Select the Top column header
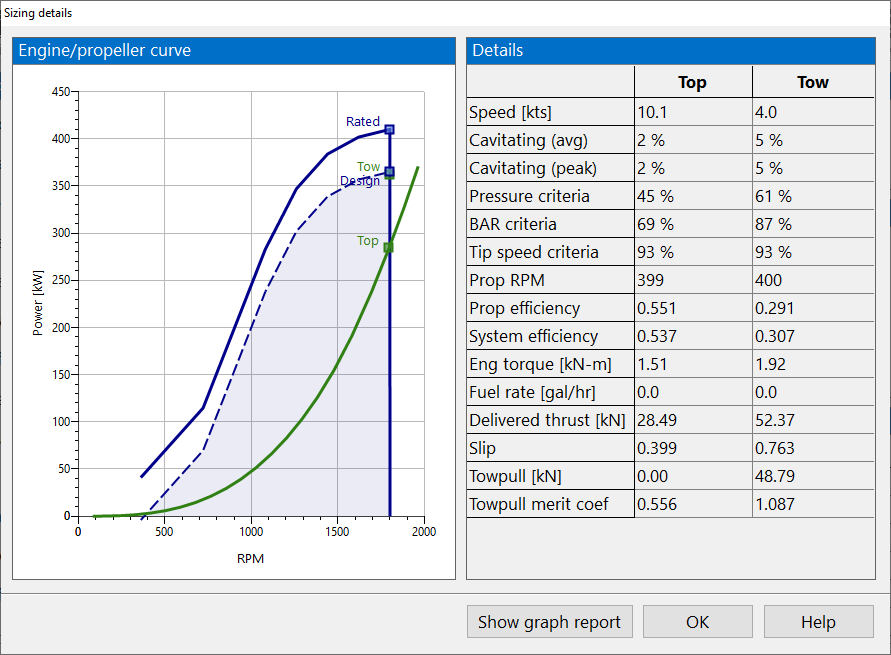The image size is (891, 655). click(x=692, y=82)
